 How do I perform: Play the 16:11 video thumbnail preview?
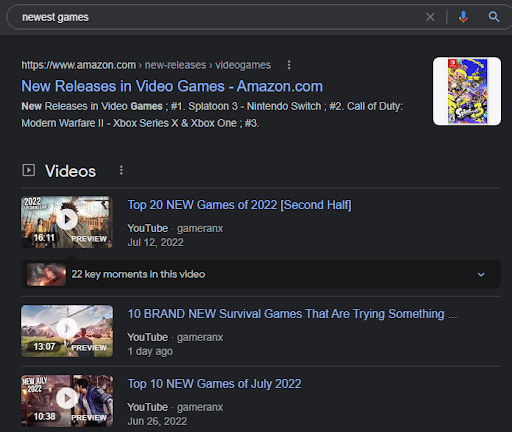click(x=67, y=222)
